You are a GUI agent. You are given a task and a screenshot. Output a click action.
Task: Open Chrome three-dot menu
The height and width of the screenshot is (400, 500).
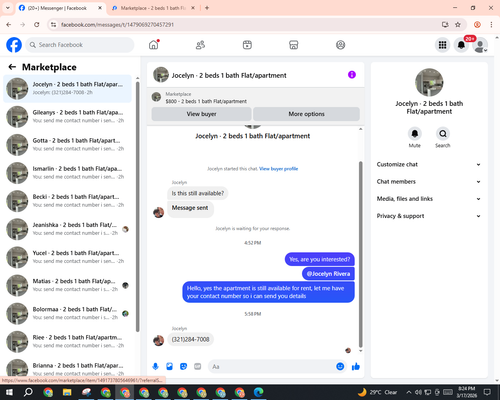click(491, 25)
